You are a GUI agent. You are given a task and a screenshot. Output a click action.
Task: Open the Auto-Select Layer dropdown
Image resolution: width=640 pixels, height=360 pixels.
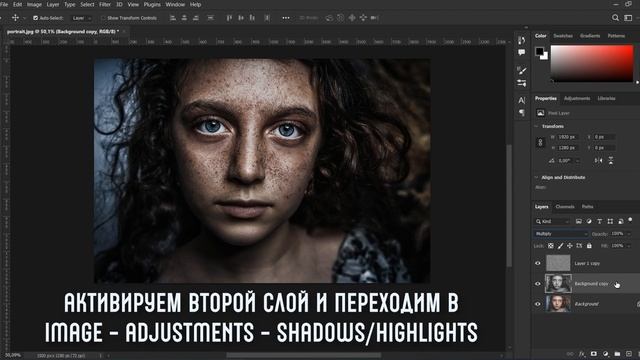pos(81,18)
